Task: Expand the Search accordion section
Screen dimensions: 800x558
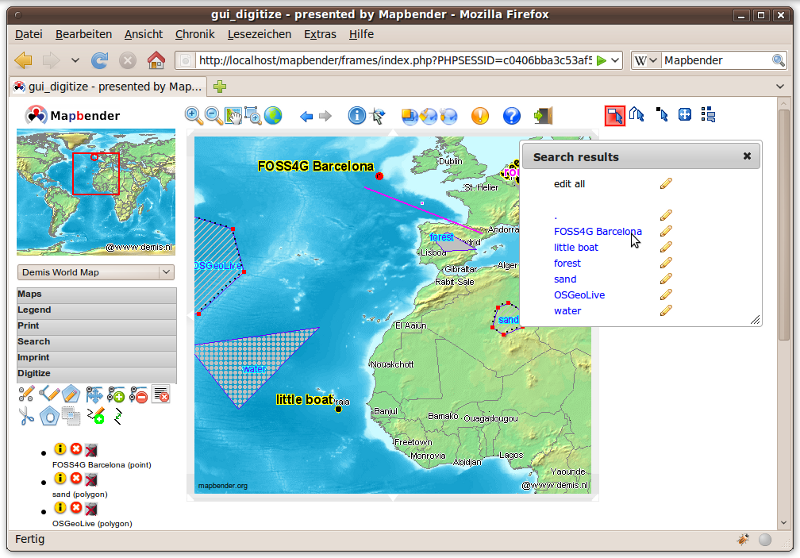Action: pos(96,342)
